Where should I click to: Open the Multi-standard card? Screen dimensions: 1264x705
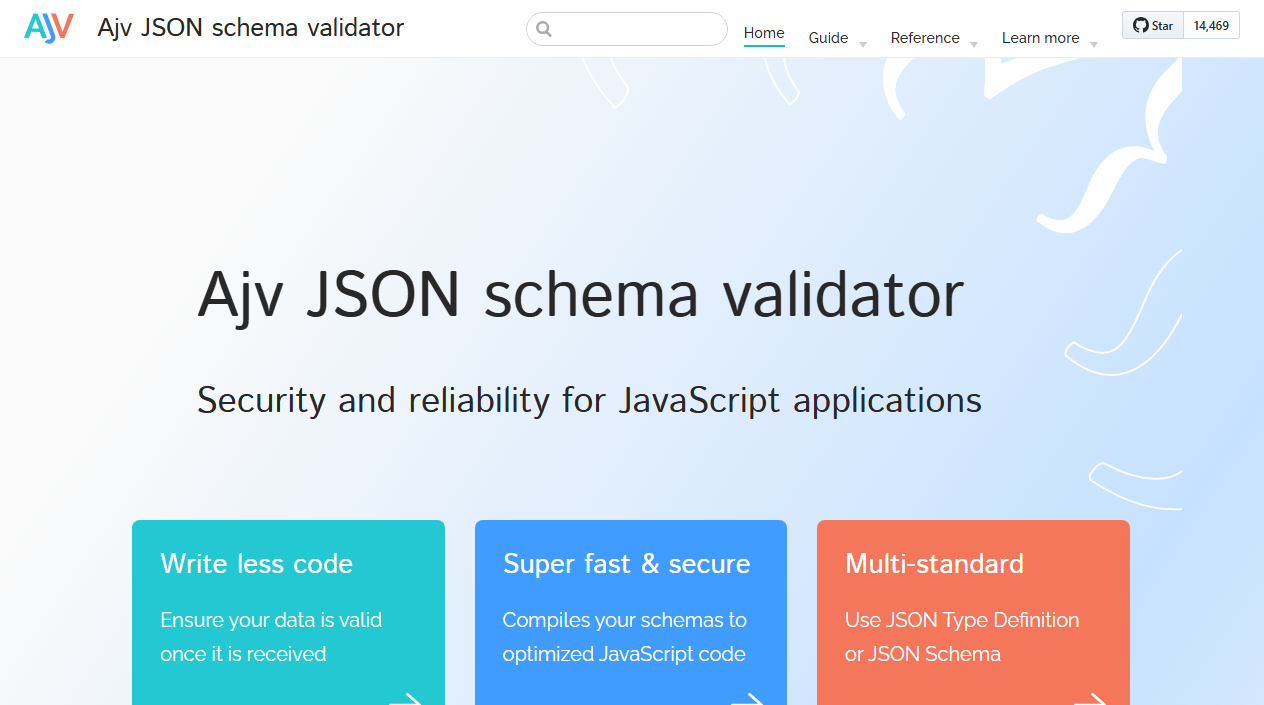pos(973,610)
